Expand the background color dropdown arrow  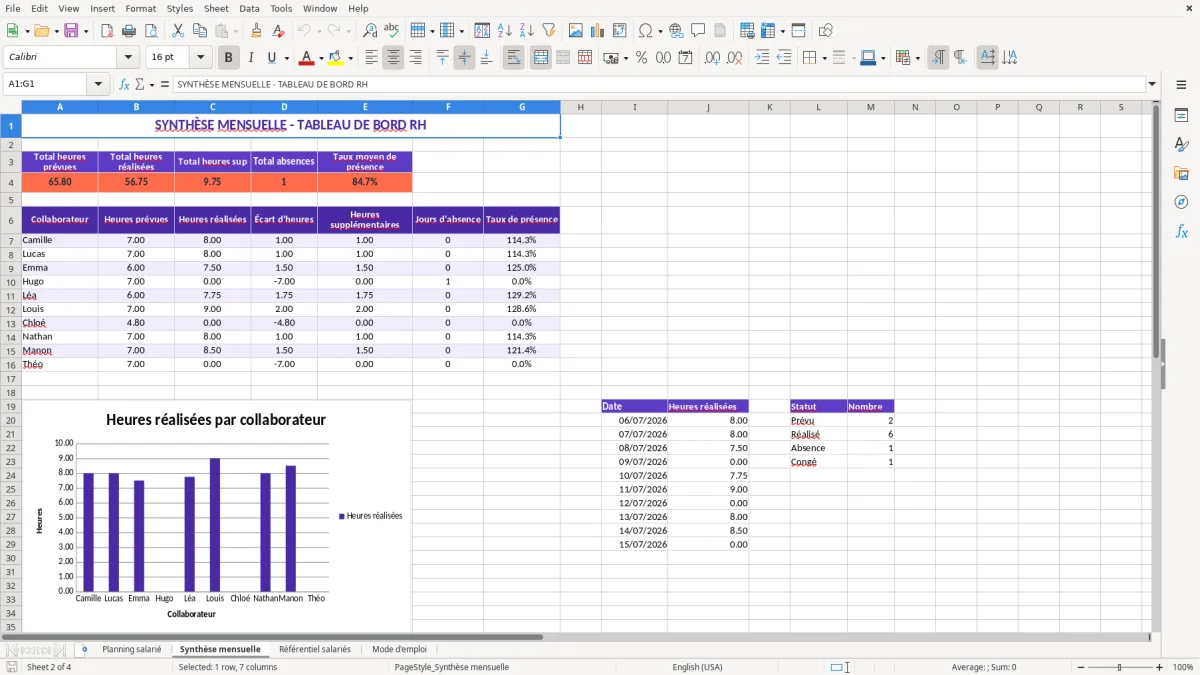point(350,58)
